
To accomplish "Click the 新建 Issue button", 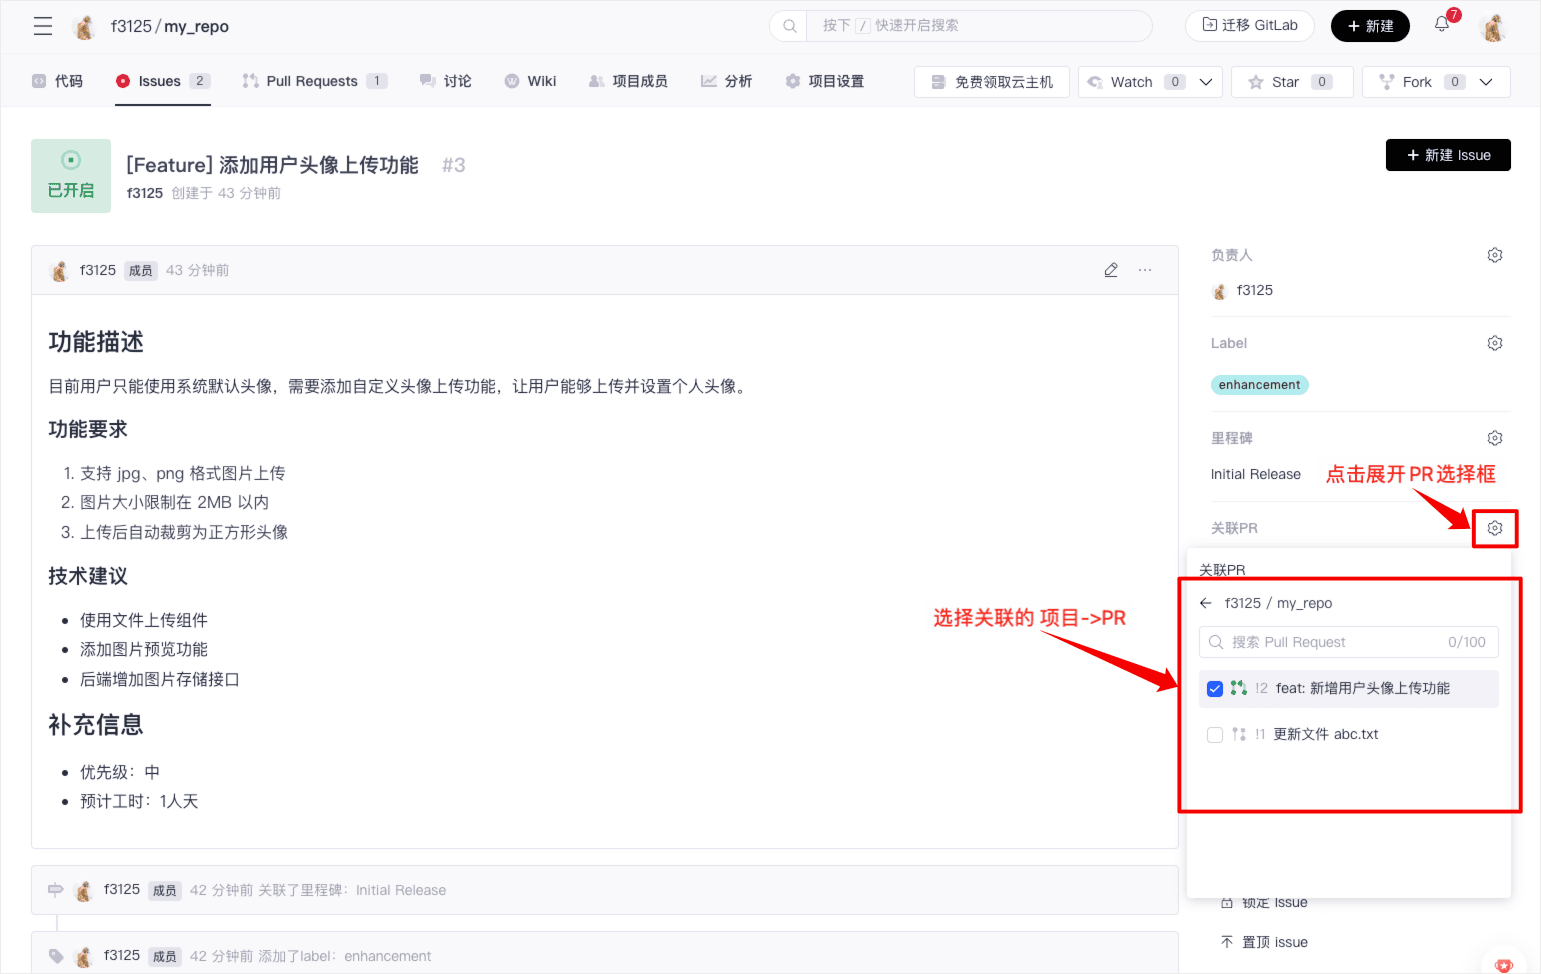I will coord(1447,155).
